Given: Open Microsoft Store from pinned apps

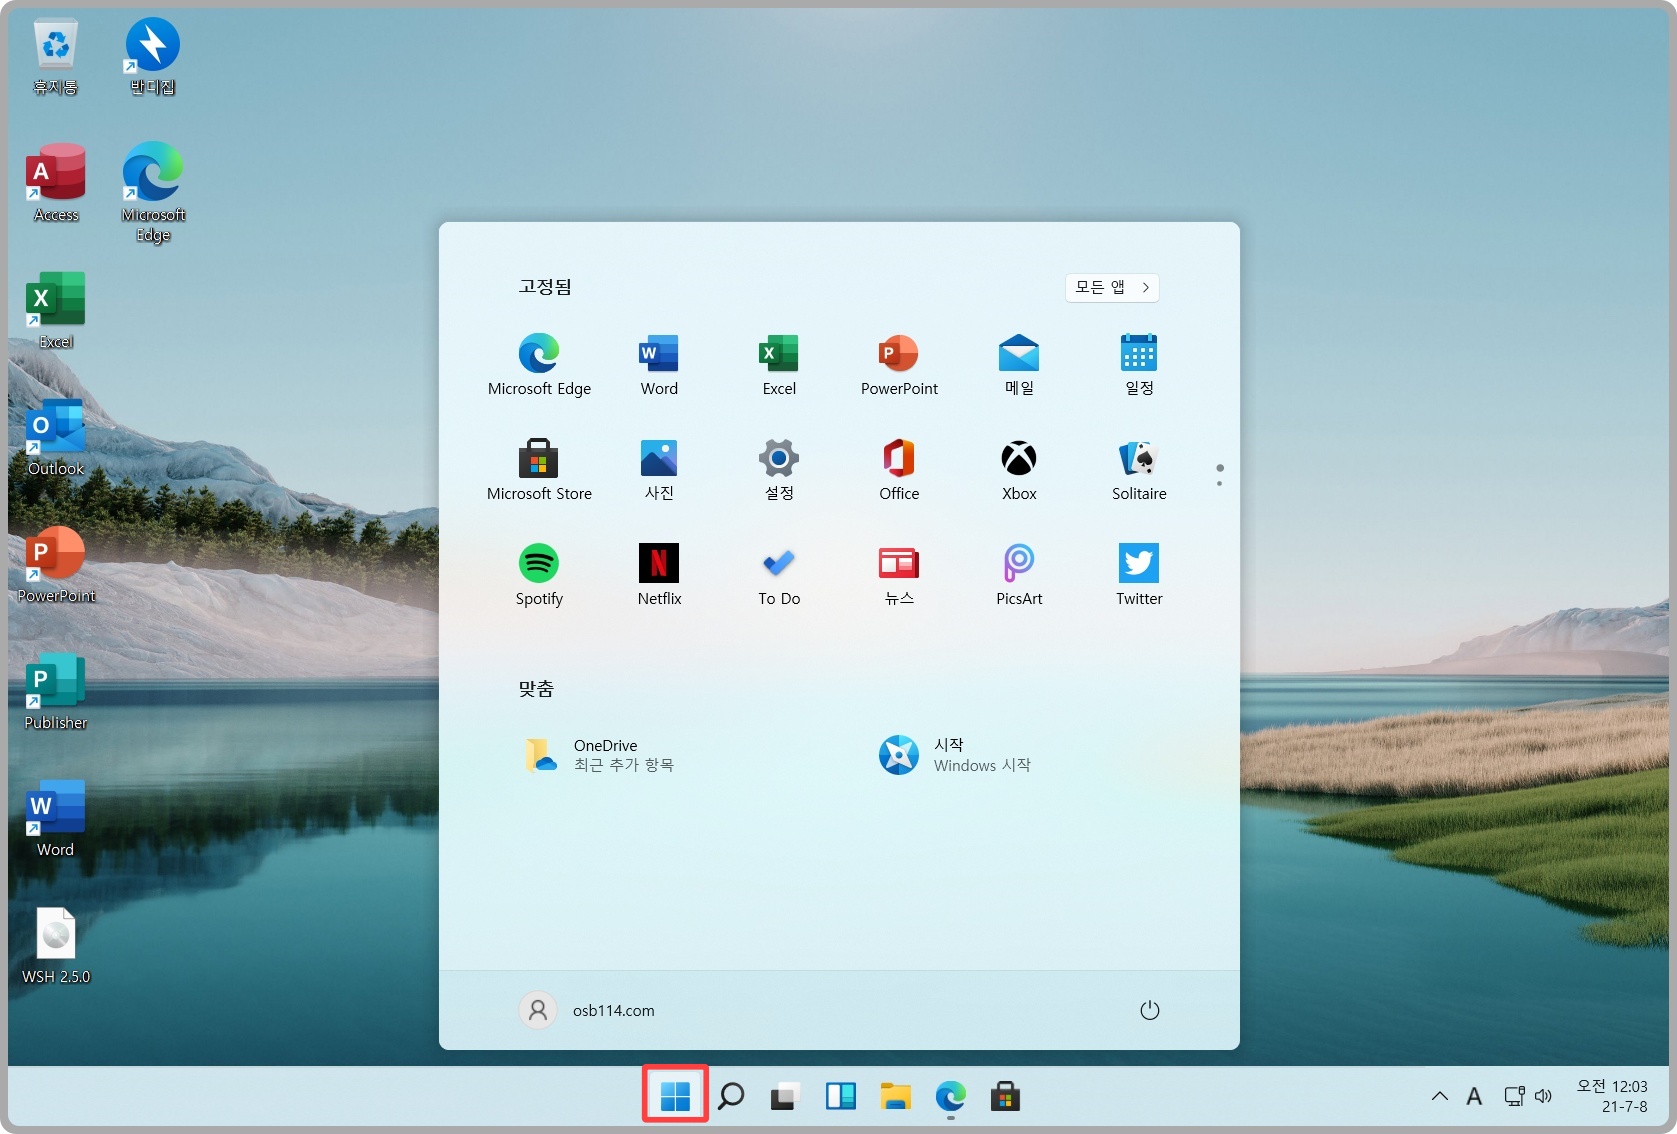Looking at the screenshot, I should [539, 470].
